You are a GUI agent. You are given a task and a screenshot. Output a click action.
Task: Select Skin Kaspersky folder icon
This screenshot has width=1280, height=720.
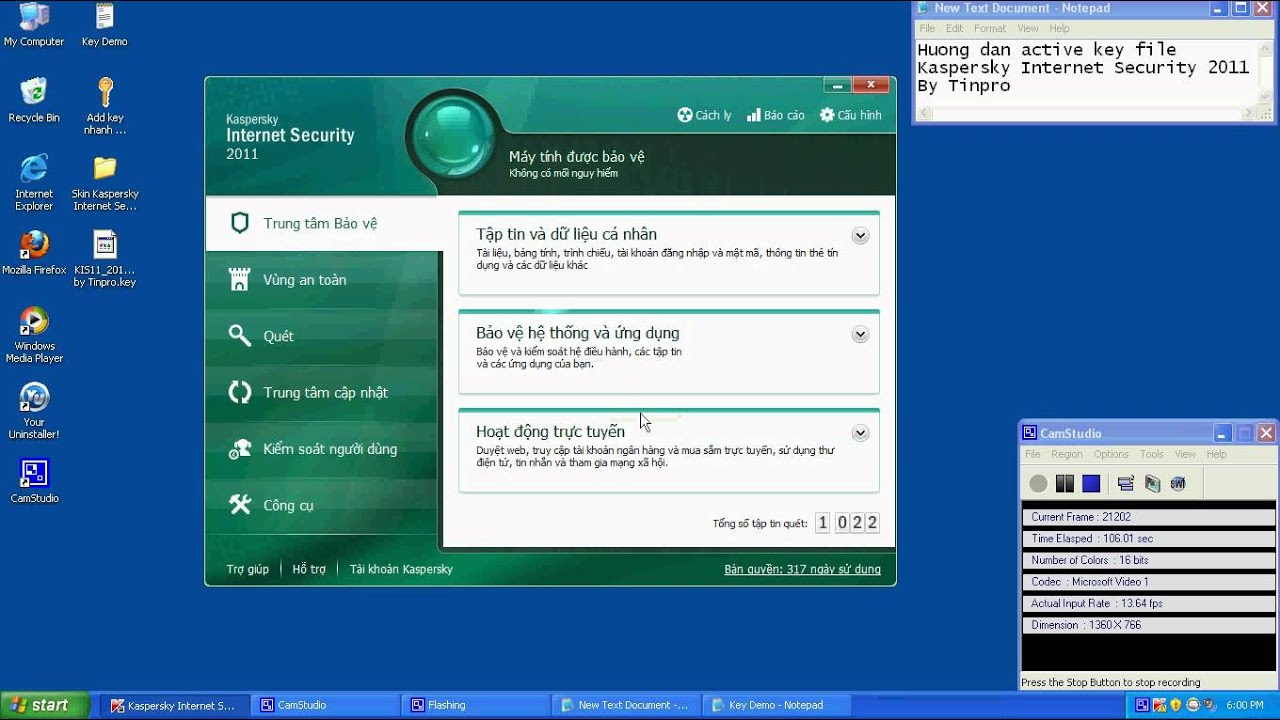coord(104,183)
